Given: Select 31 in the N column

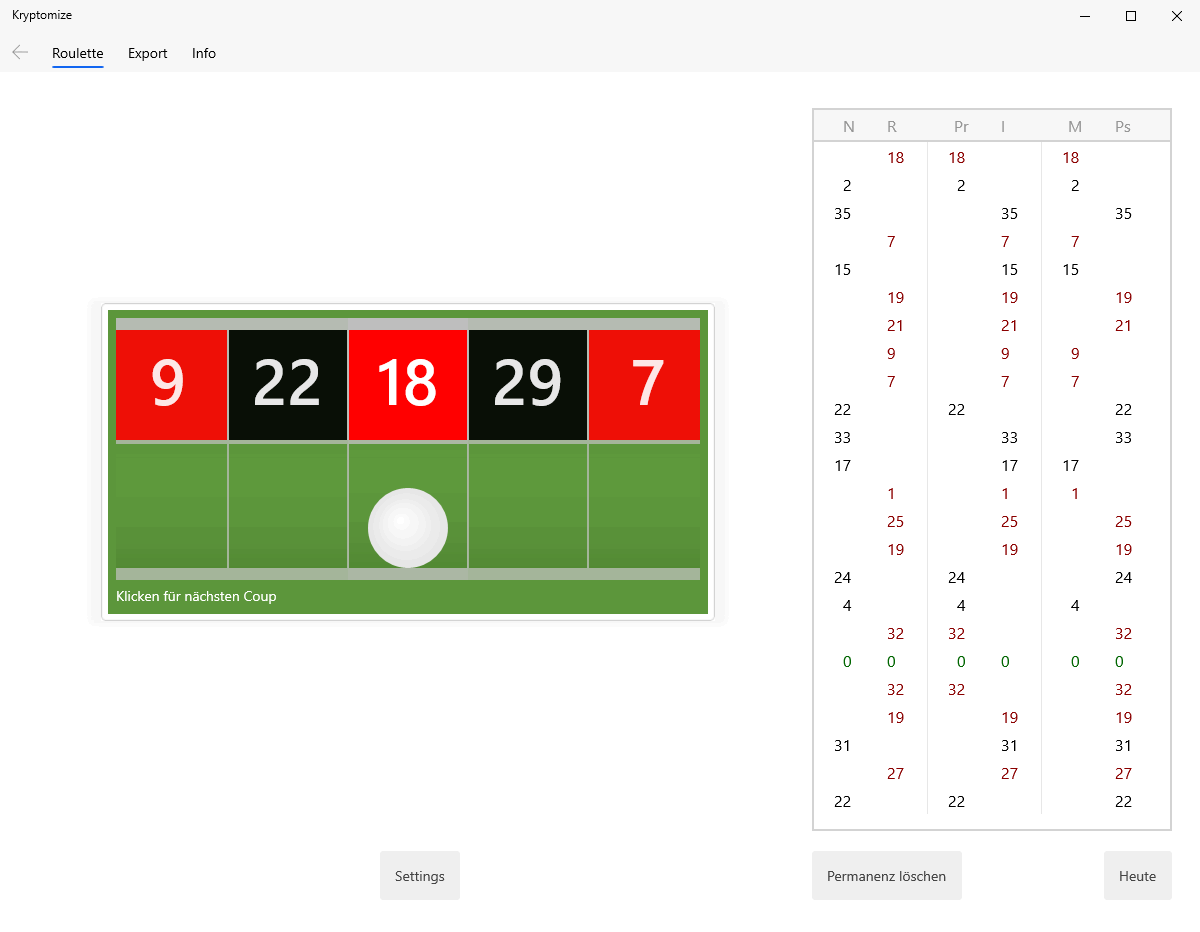Looking at the screenshot, I should point(843,746).
